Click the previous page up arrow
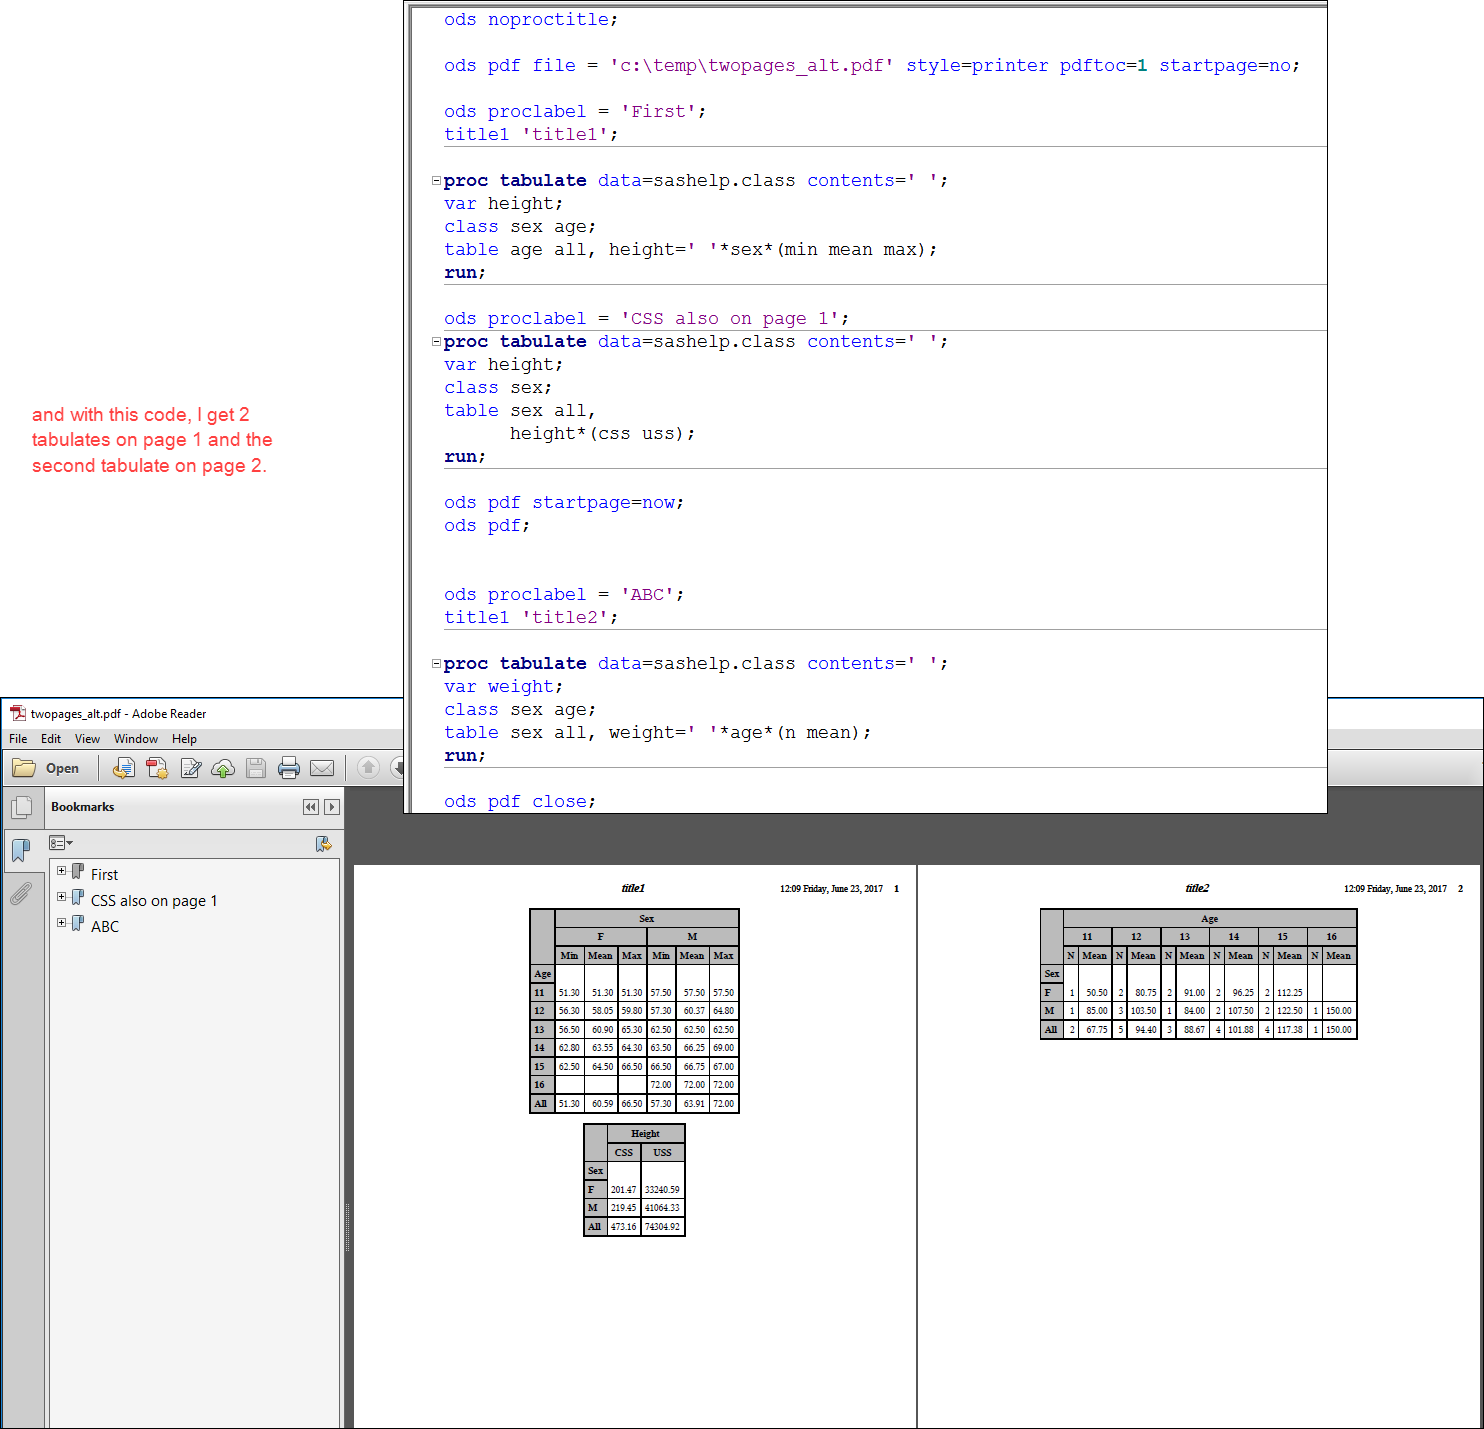The height and width of the screenshot is (1429, 1484). (368, 768)
